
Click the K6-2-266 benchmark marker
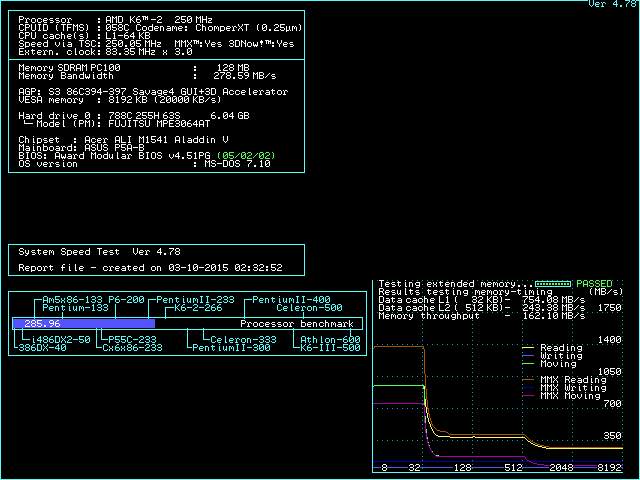[197, 308]
